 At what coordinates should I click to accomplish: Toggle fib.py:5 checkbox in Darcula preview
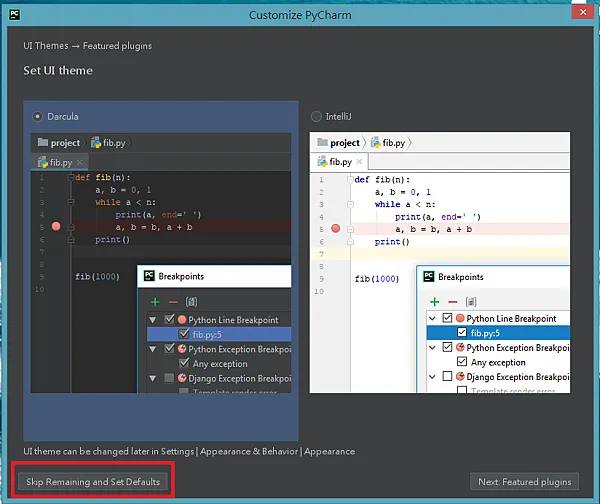click(x=184, y=334)
